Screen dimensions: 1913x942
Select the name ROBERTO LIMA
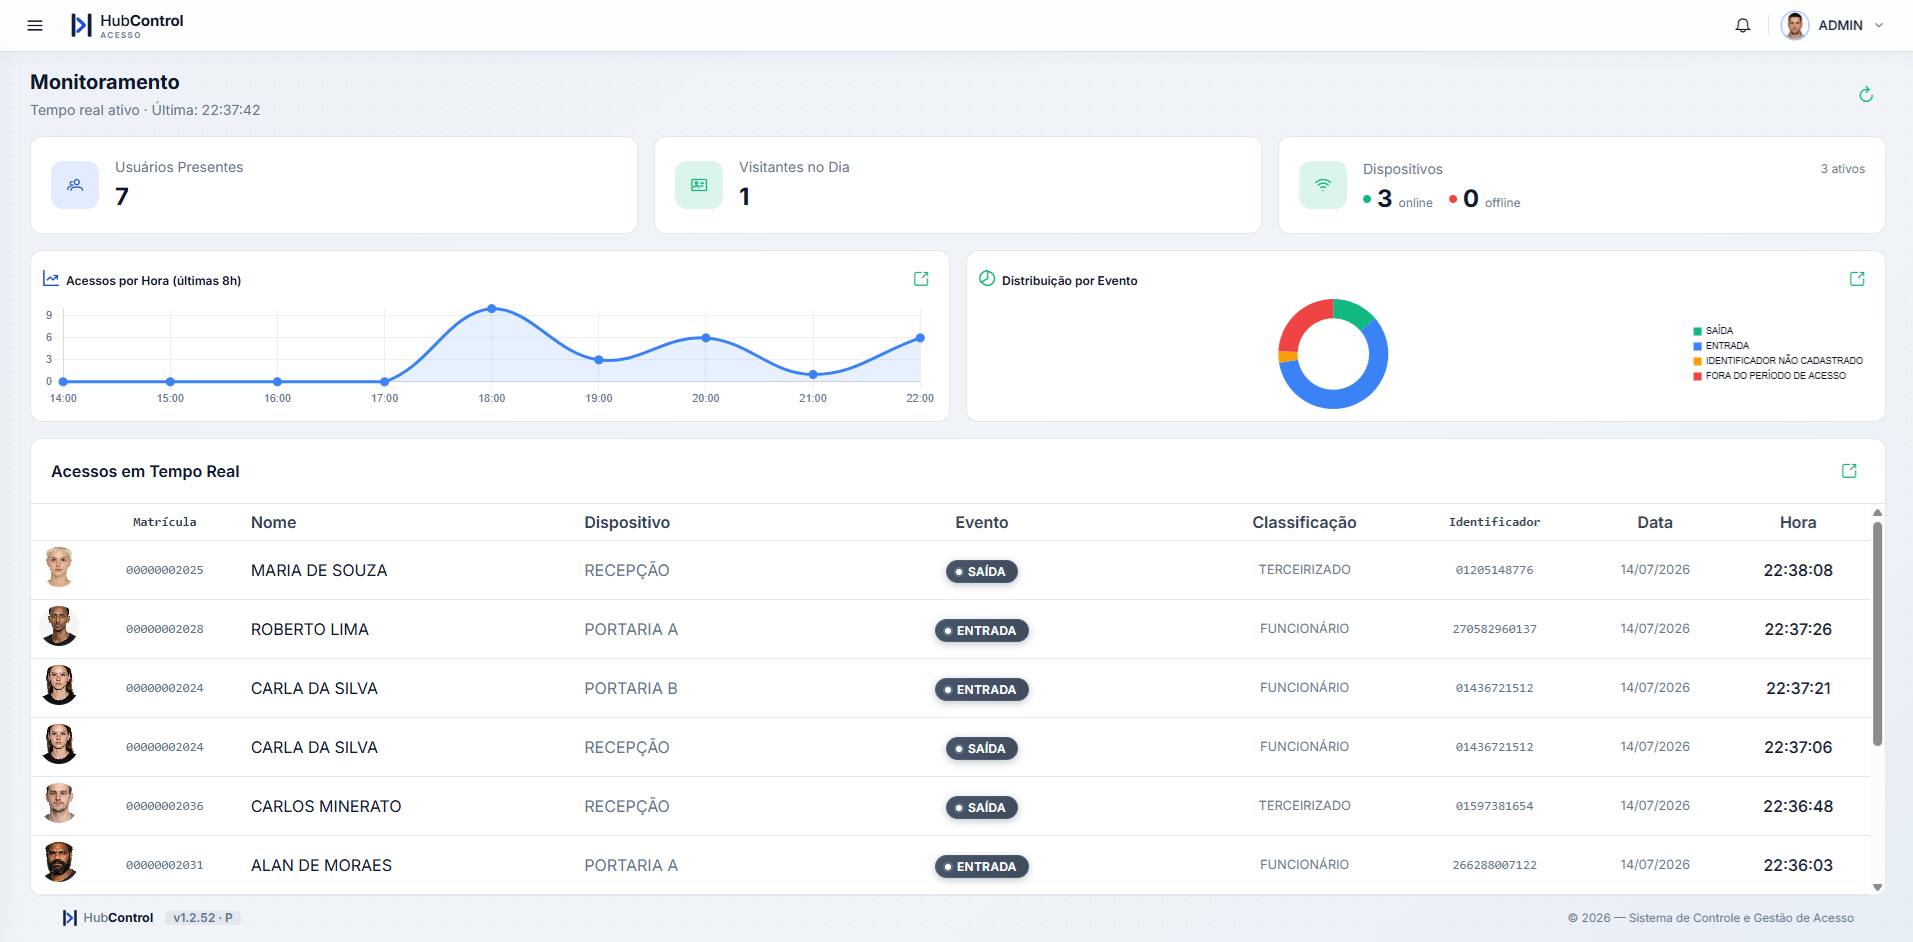(310, 629)
